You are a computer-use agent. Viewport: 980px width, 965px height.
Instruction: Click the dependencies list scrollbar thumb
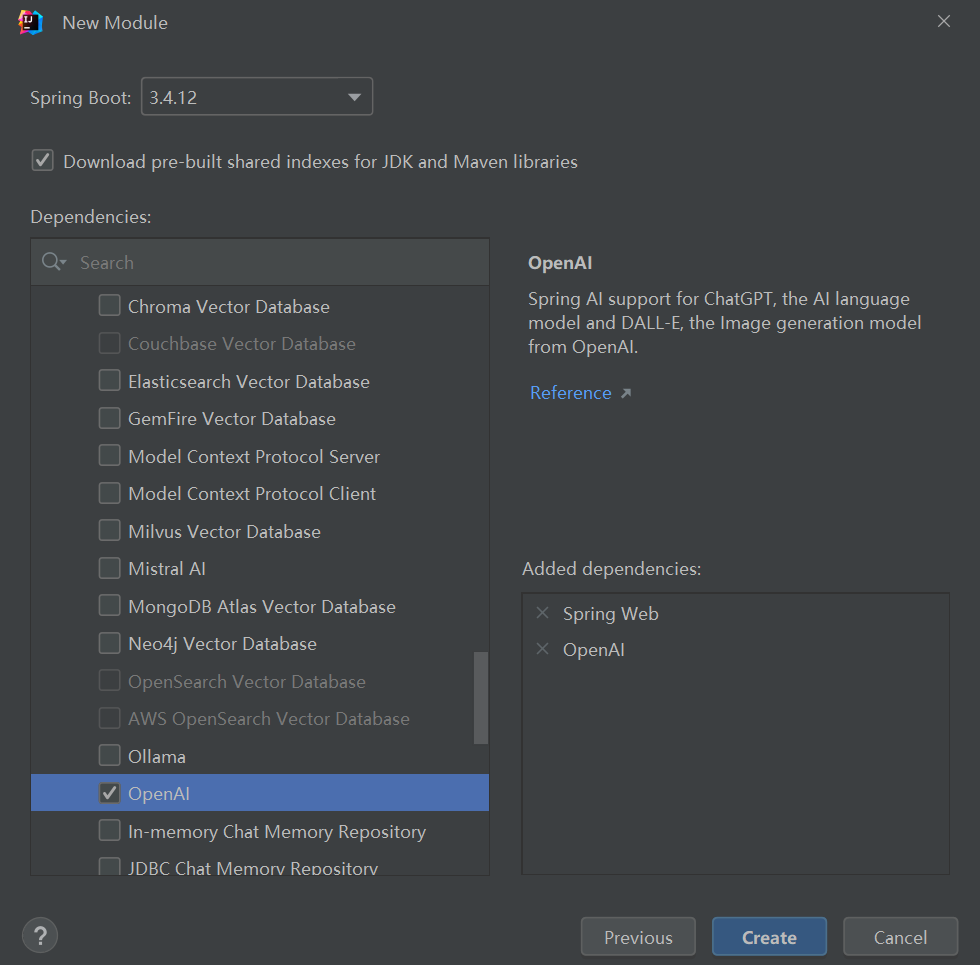point(481,698)
